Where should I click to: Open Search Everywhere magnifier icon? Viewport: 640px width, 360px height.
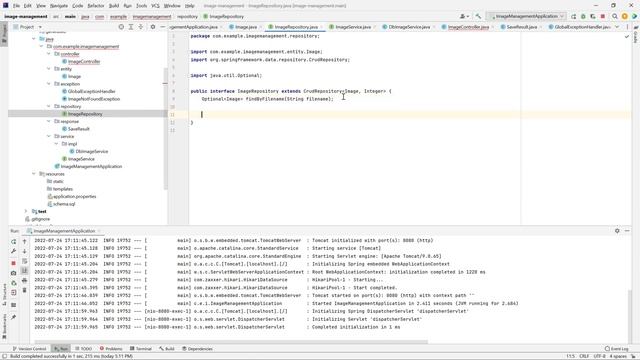(x=615, y=16)
